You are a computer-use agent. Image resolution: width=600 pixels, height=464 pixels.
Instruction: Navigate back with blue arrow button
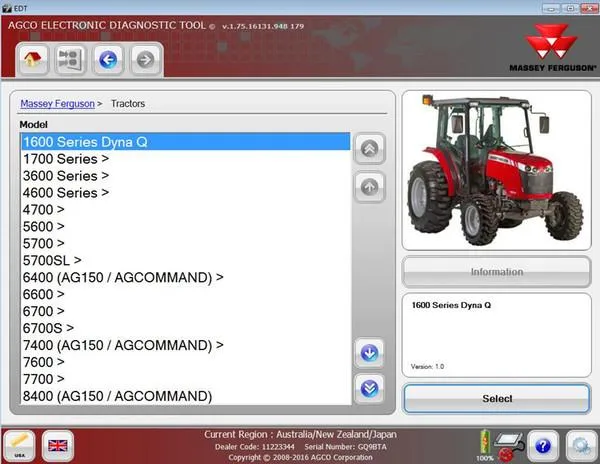click(108, 60)
